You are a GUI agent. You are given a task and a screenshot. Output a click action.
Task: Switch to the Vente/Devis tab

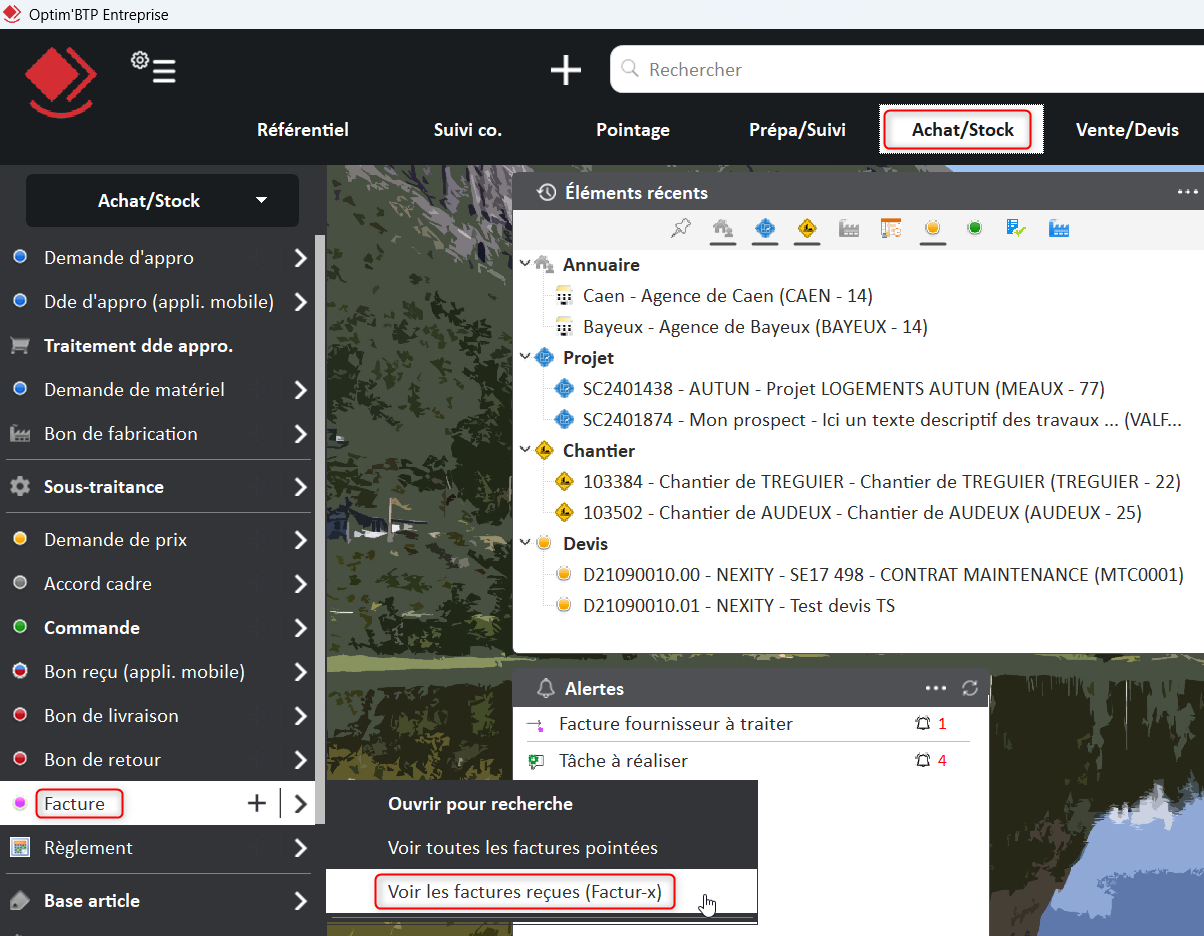(1126, 129)
